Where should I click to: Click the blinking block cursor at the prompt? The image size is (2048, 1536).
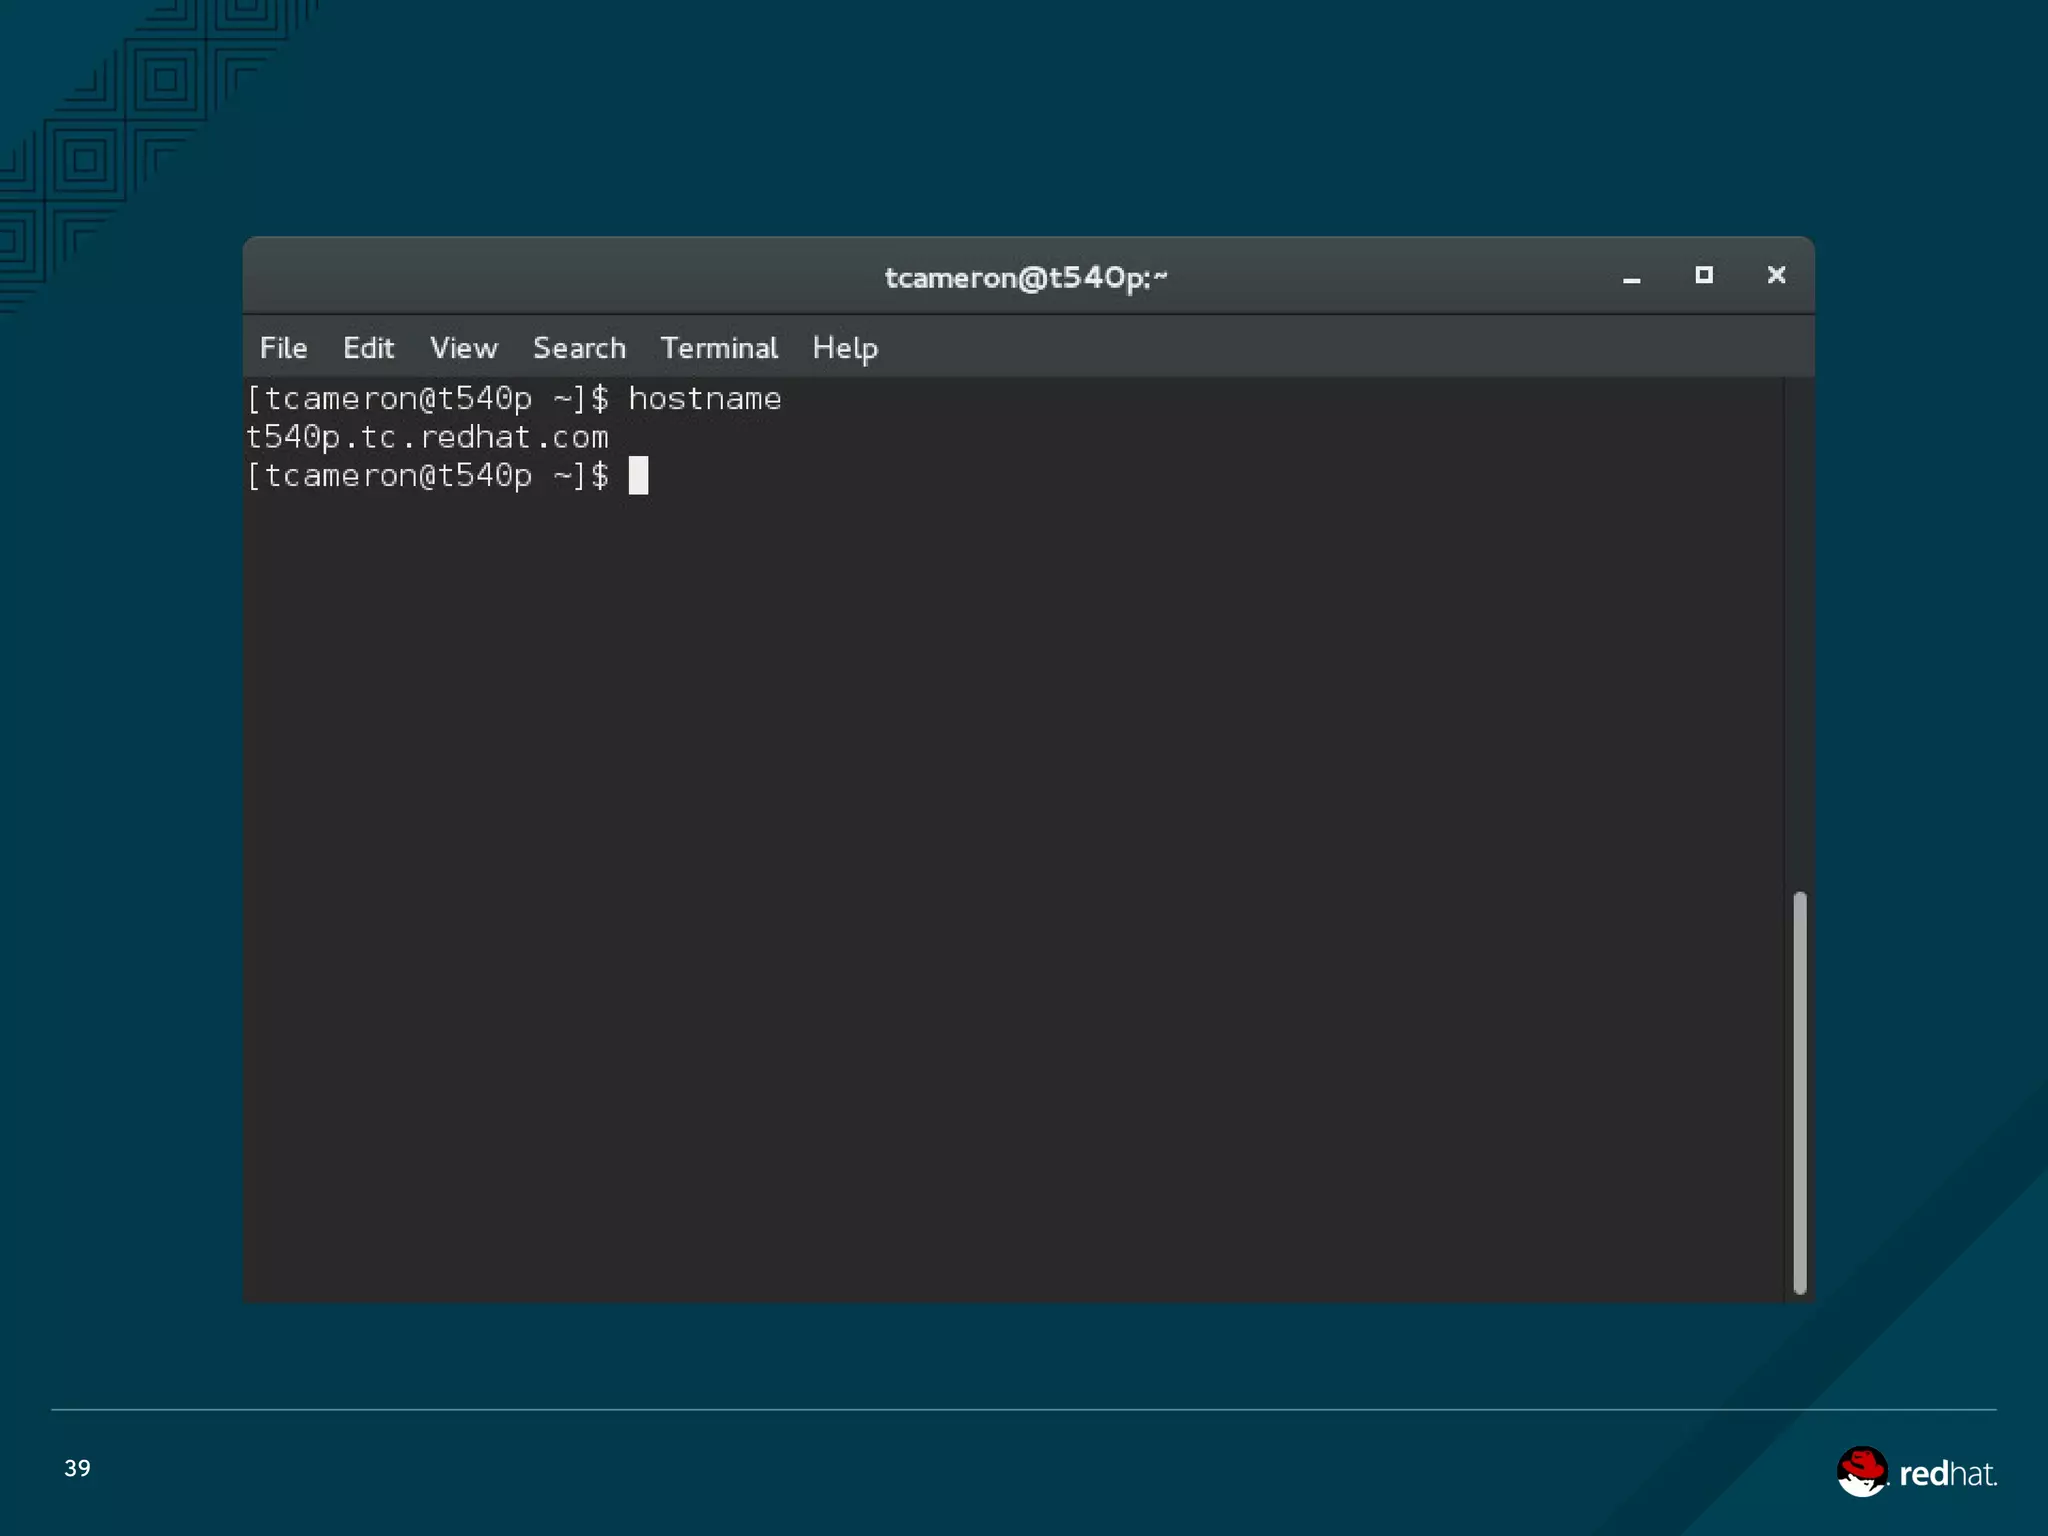click(x=638, y=476)
